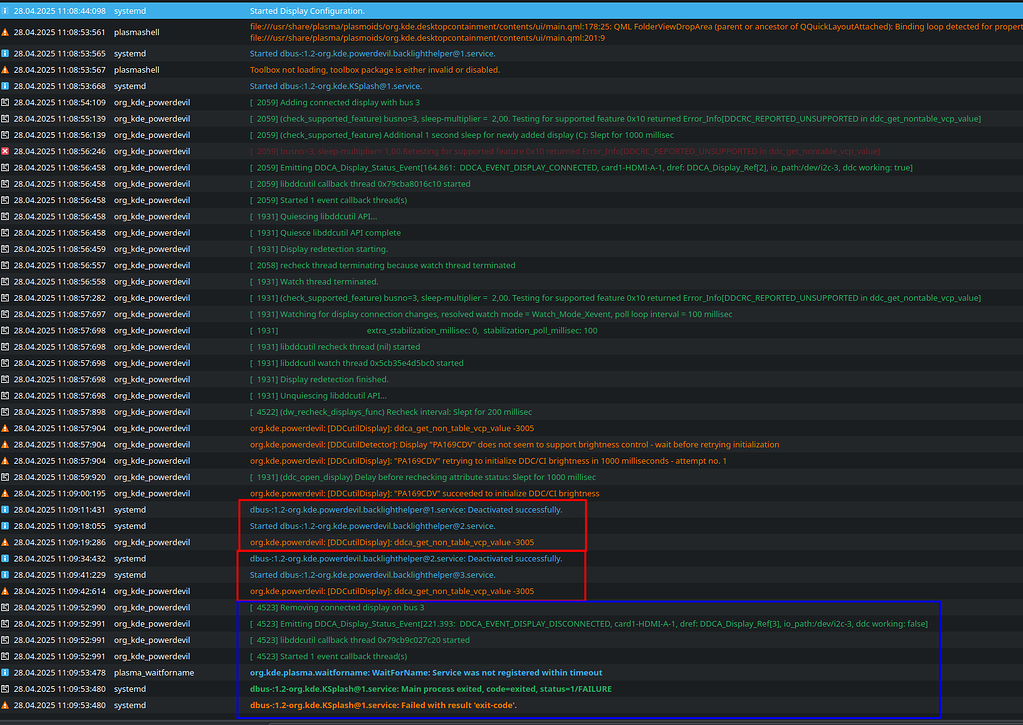Click debug icon for 'Adding connected display' row

(6, 102)
